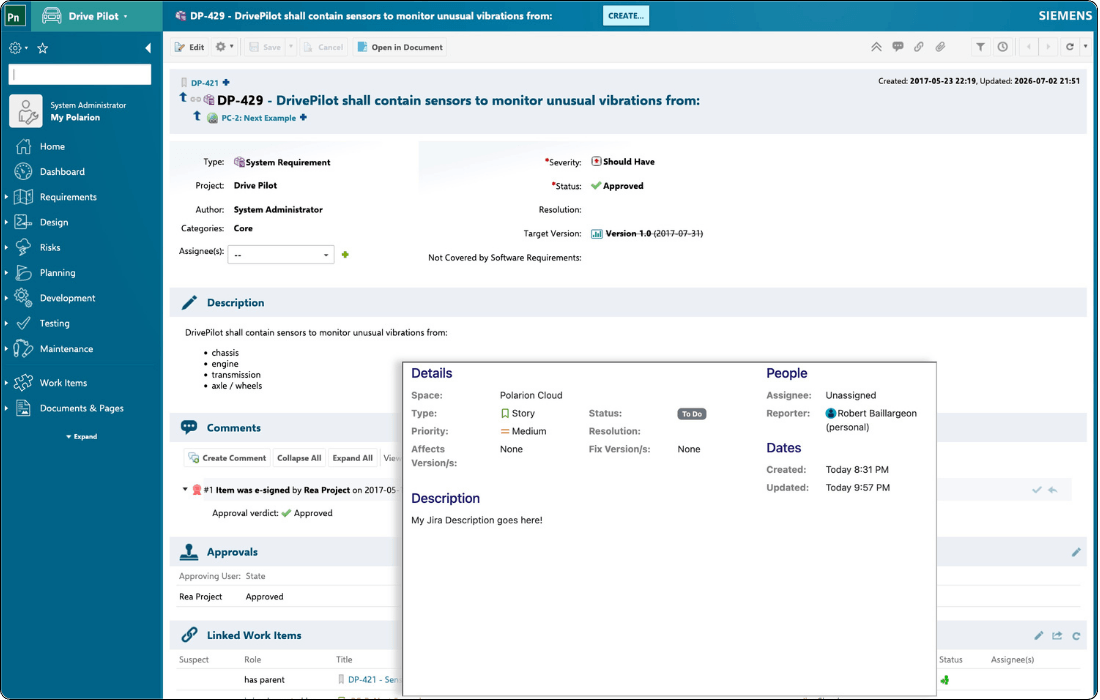This screenshot has width=1100, height=700.
Task: Click plus icon next to DP-421
Action: tap(226, 82)
